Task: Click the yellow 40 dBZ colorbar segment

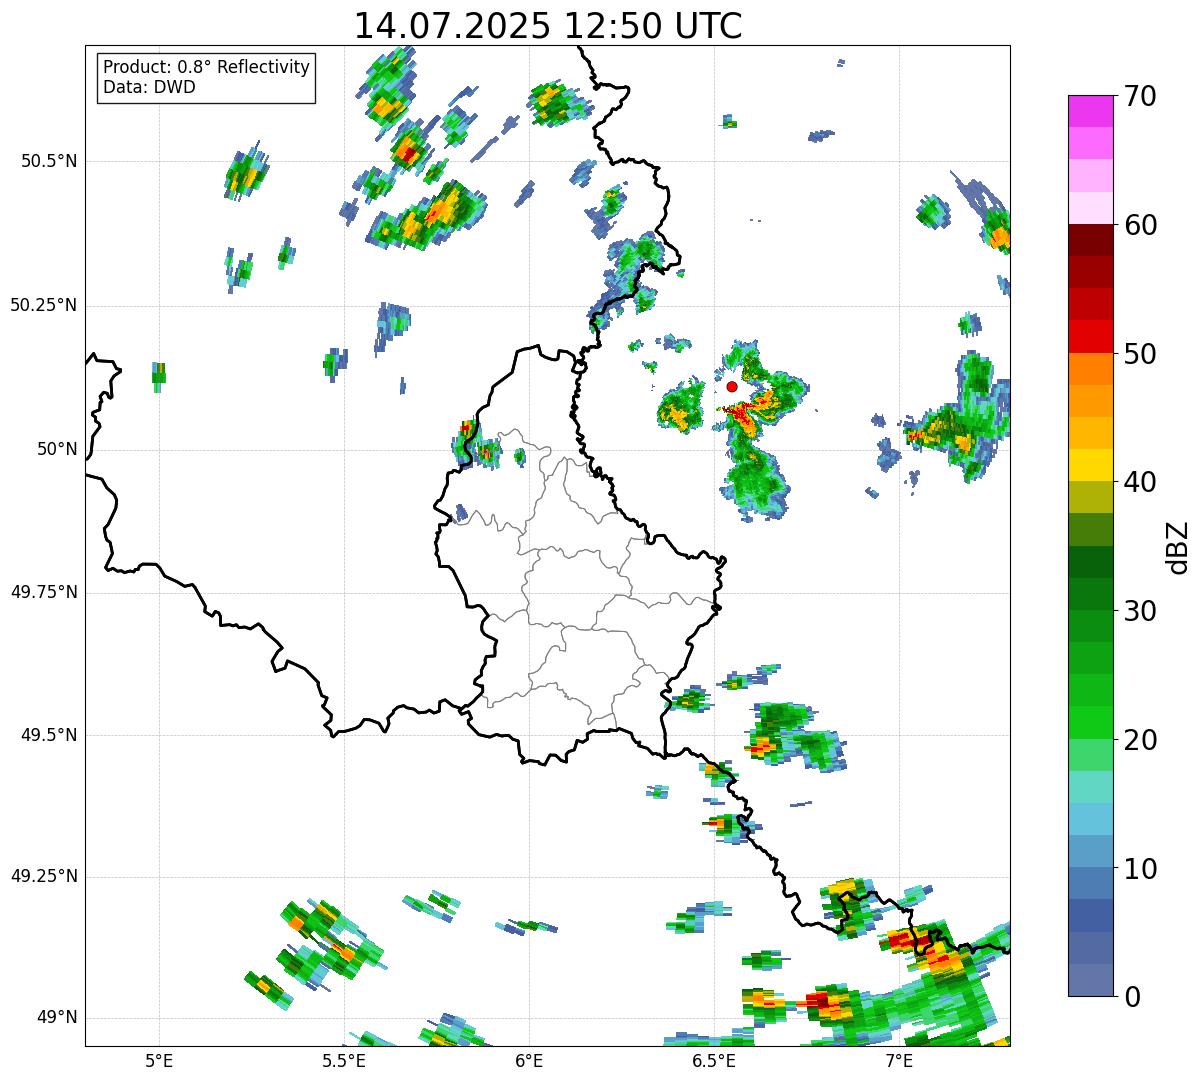Action: 1090,465
